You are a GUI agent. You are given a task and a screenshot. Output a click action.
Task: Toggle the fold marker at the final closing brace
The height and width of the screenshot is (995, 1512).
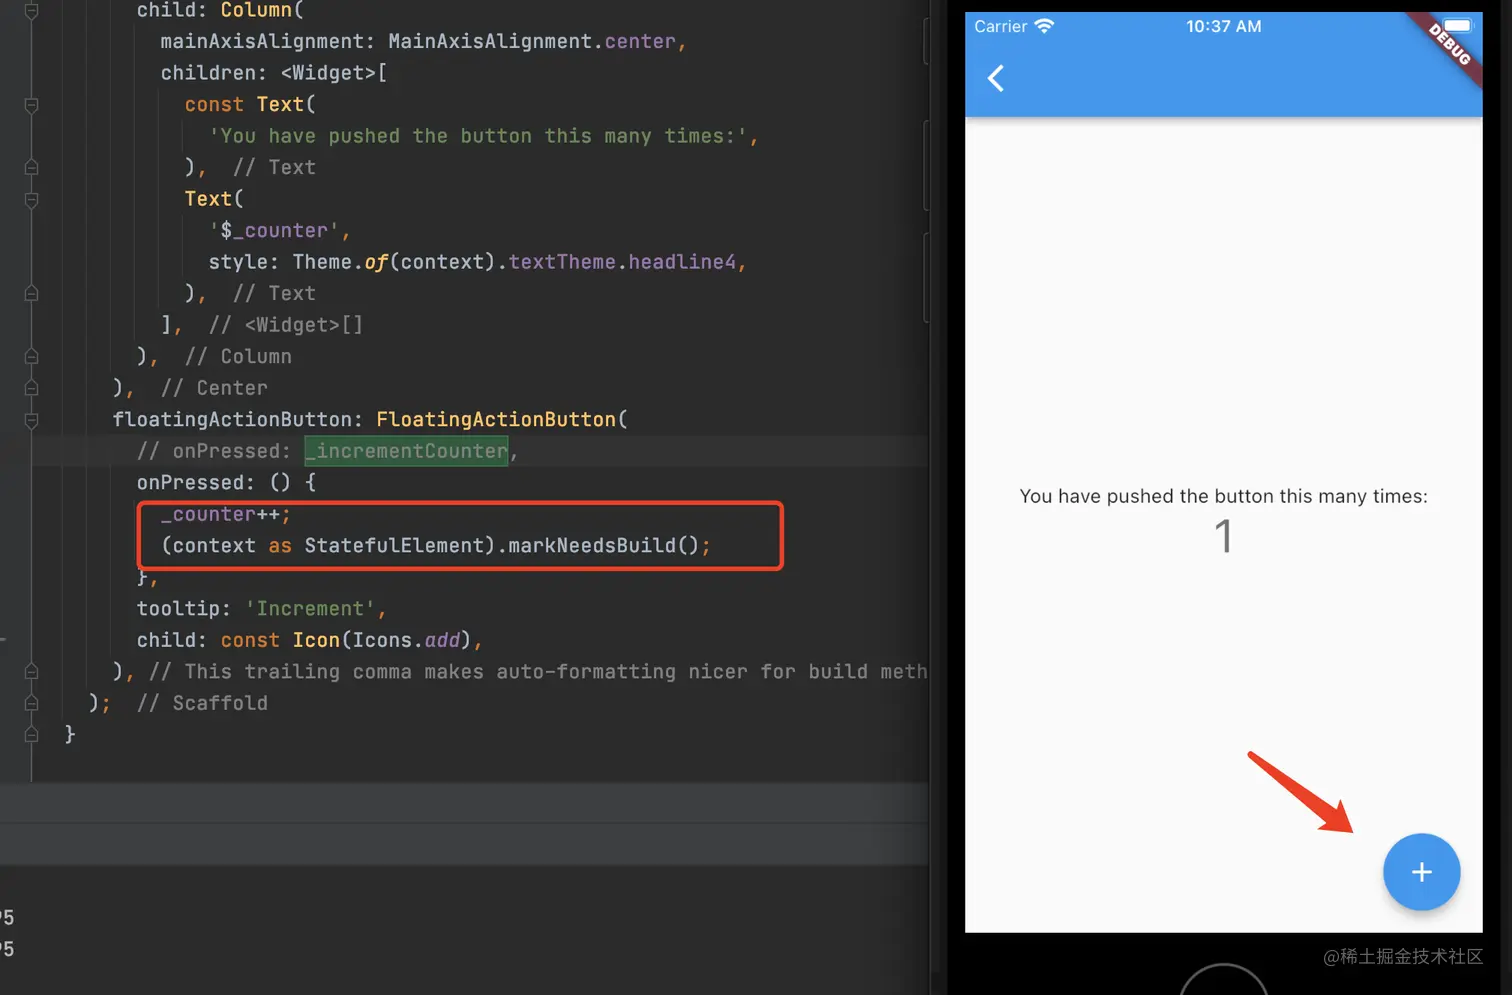click(x=31, y=735)
